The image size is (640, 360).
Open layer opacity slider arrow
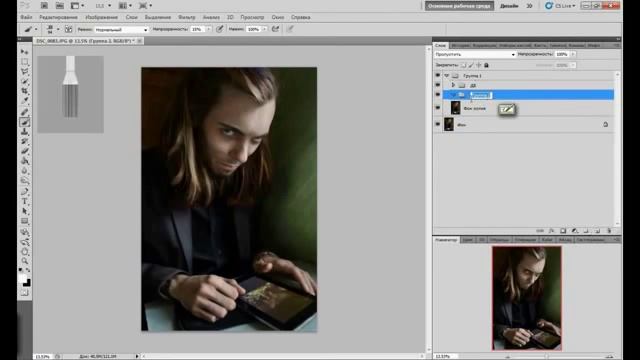click(573, 54)
